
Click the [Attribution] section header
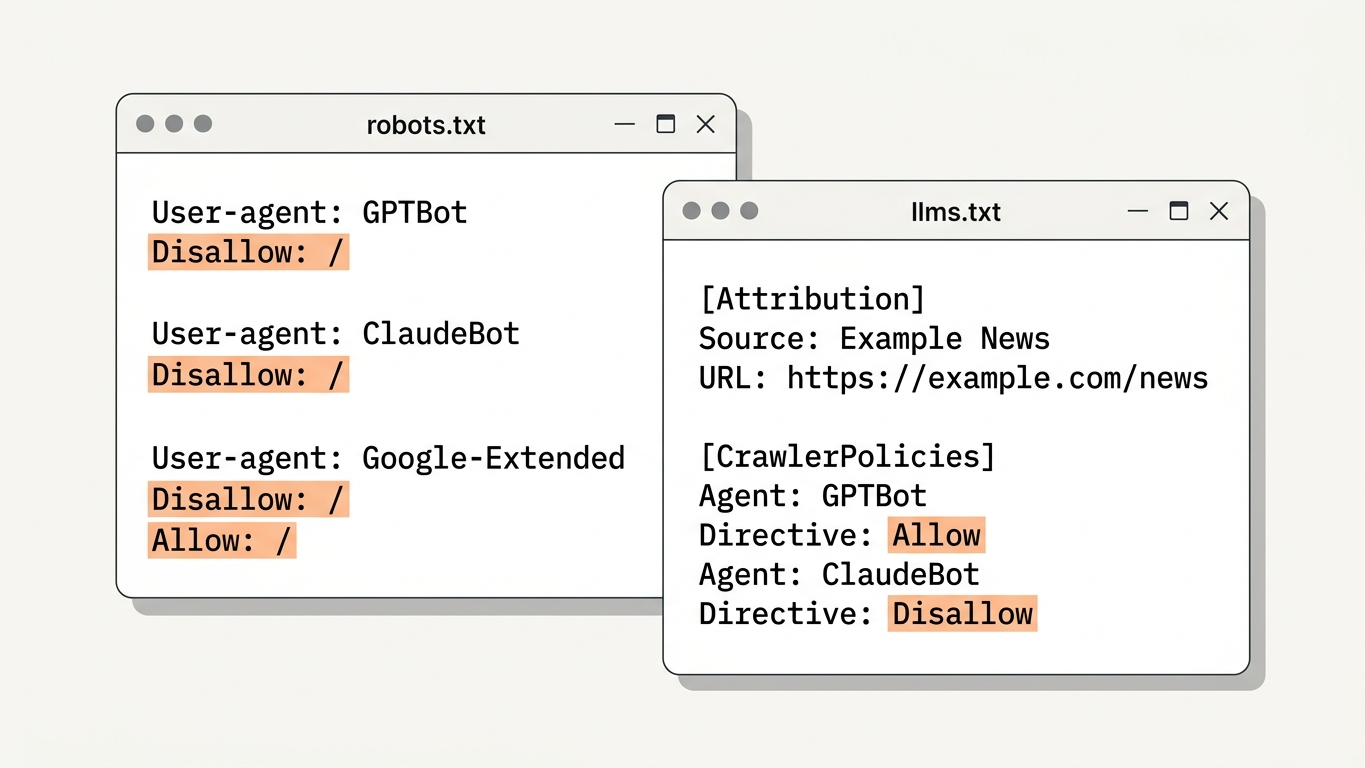point(812,299)
